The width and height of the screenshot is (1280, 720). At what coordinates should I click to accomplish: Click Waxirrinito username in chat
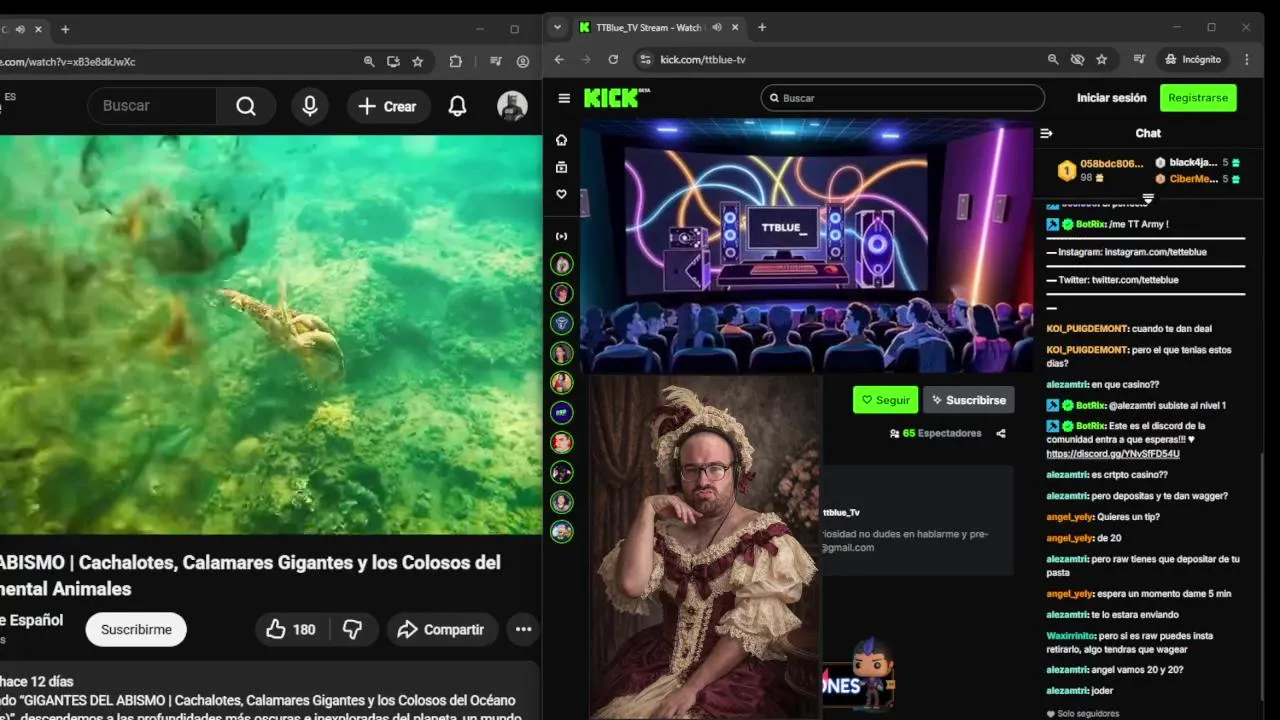tap(1071, 636)
